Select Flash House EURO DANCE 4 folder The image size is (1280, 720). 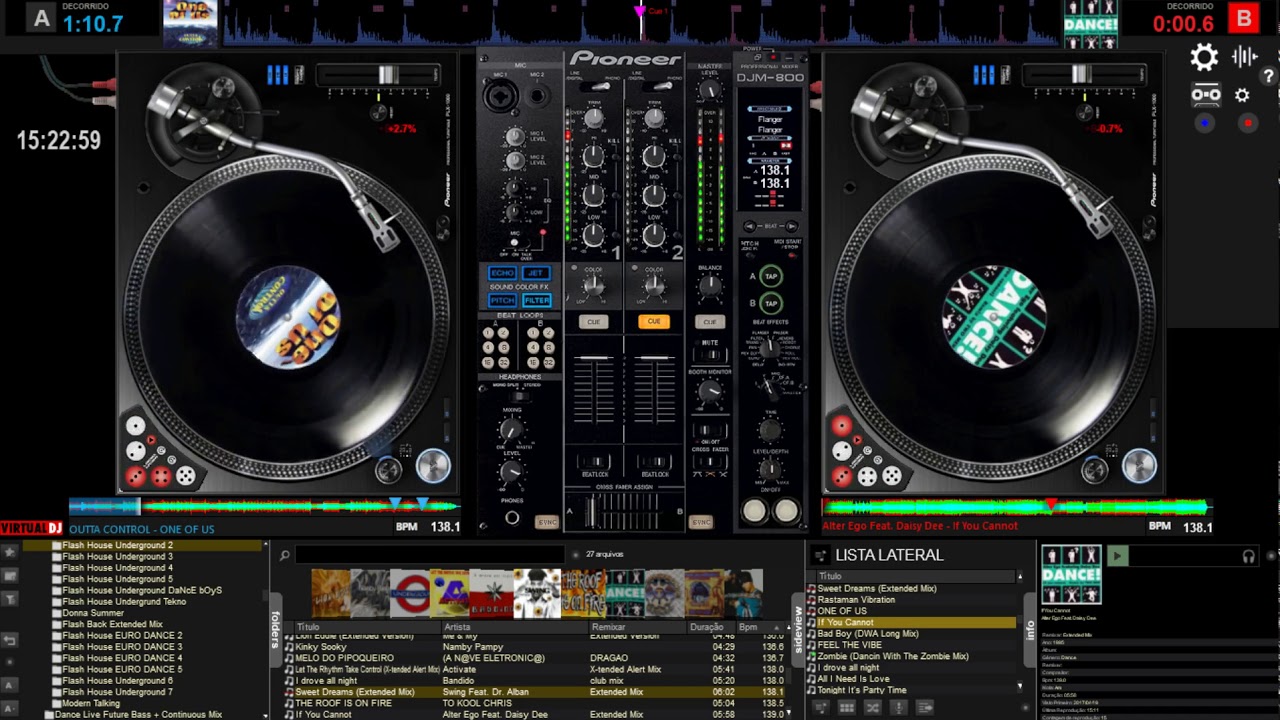(122, 658)
